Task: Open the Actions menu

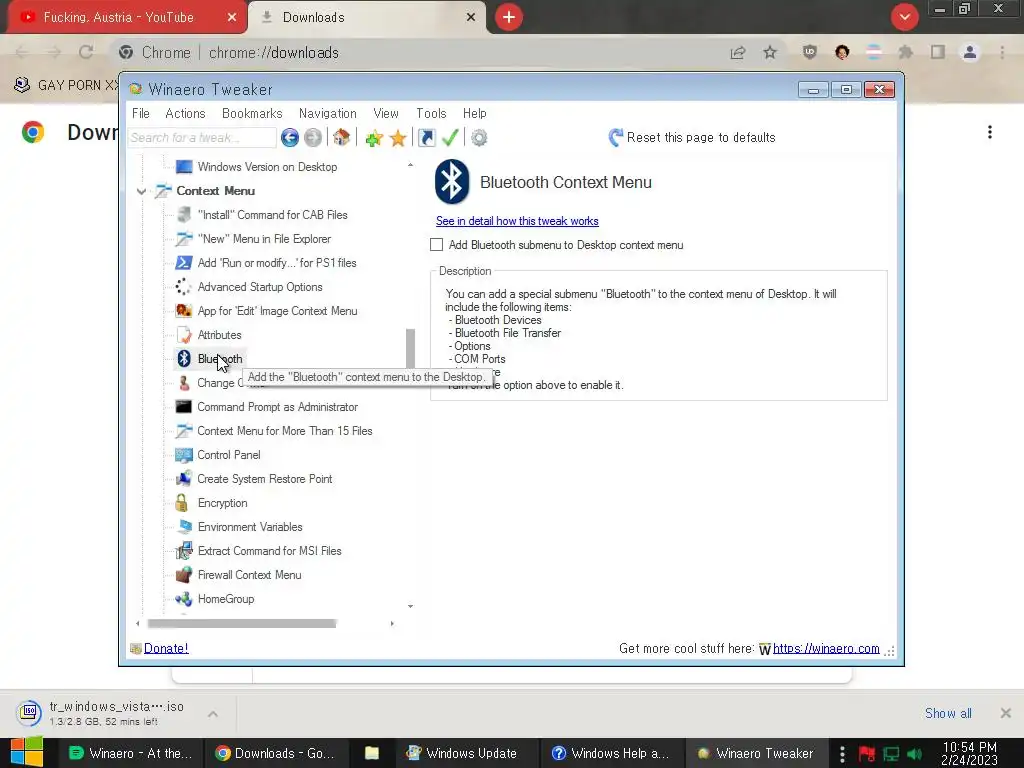Action: [x=185, y=114]
